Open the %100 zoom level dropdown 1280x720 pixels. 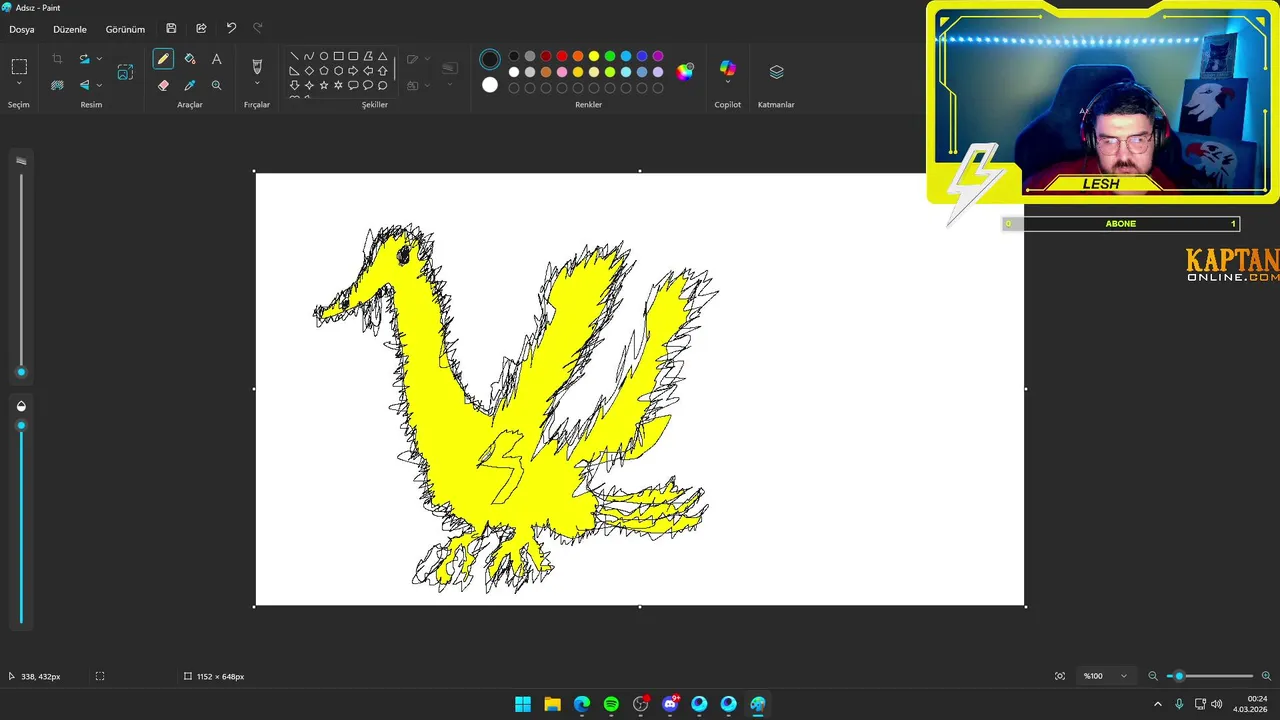(1105, 676)
